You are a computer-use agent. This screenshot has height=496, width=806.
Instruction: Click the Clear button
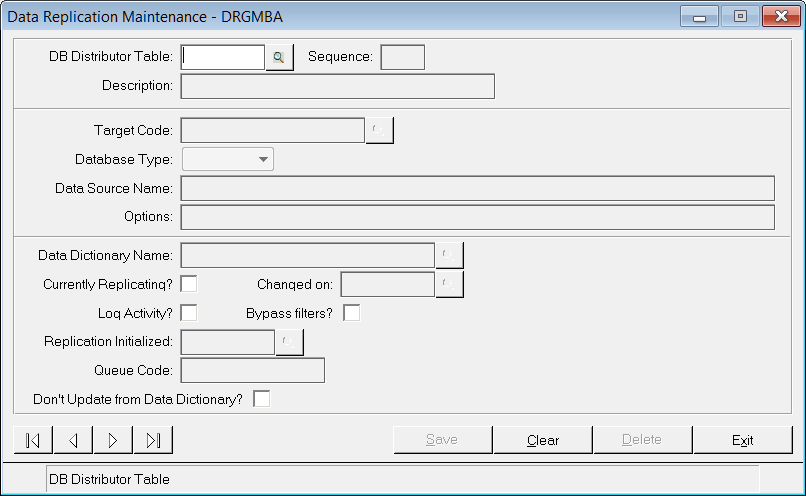point(543,440)
